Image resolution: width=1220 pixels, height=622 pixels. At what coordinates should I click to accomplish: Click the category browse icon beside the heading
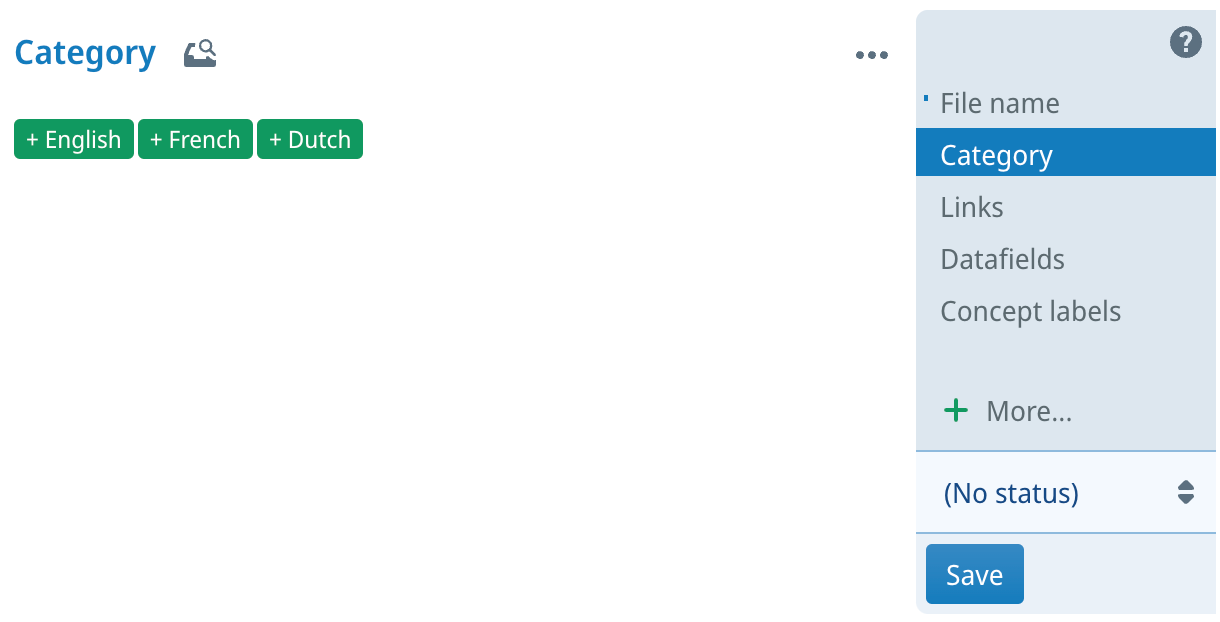pyautogui.click(x=200, y=53)
